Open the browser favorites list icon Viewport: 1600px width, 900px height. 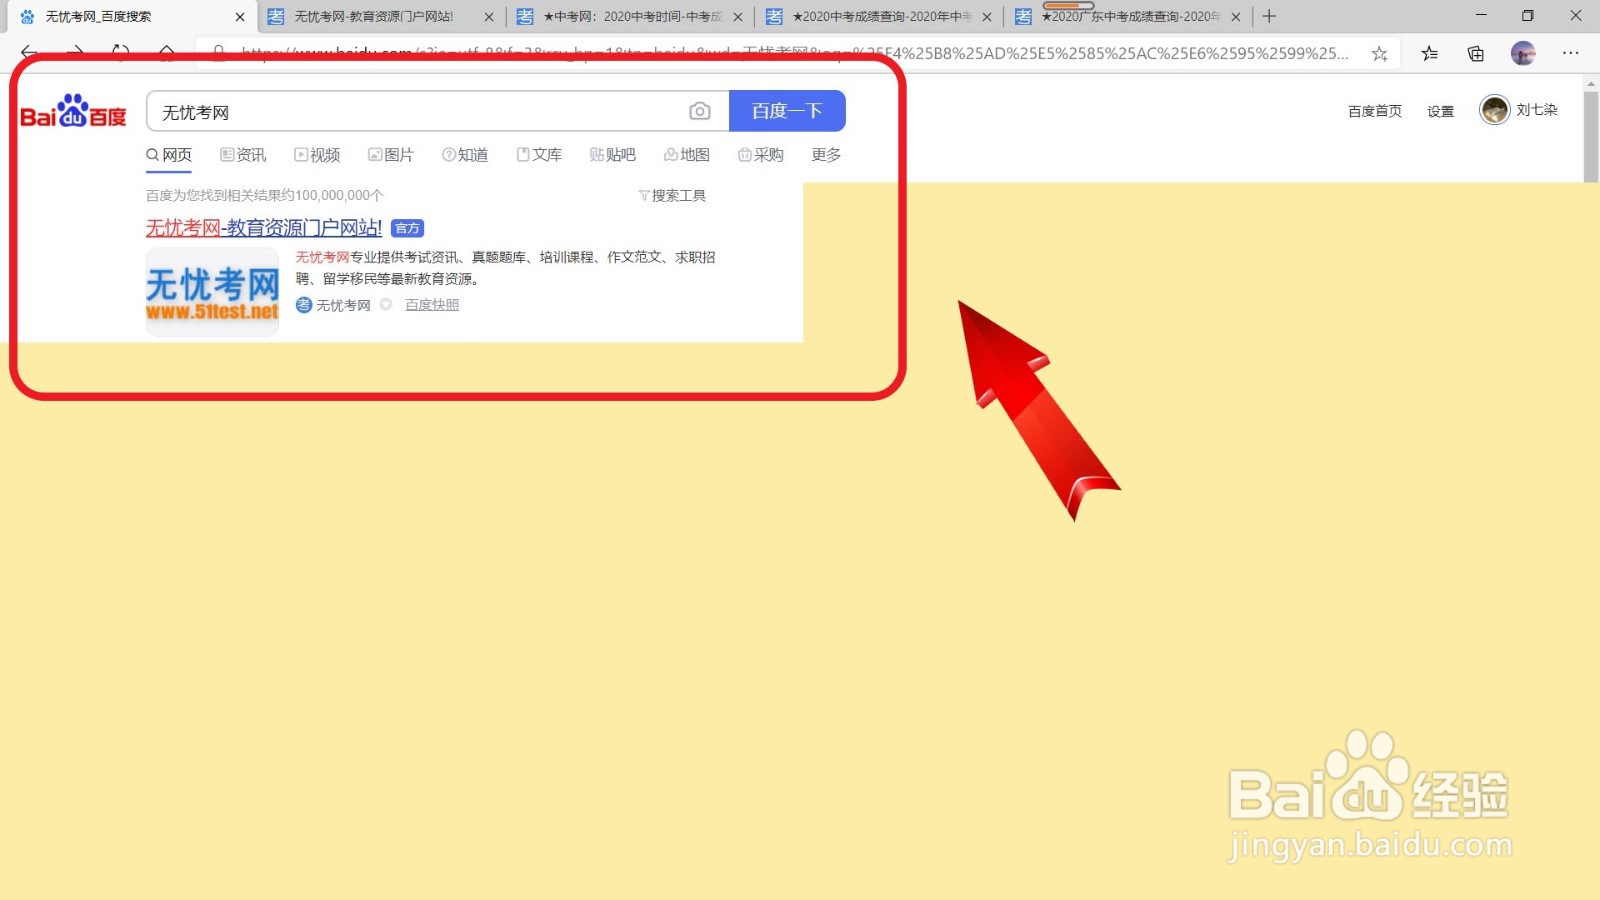[1430, 54]
